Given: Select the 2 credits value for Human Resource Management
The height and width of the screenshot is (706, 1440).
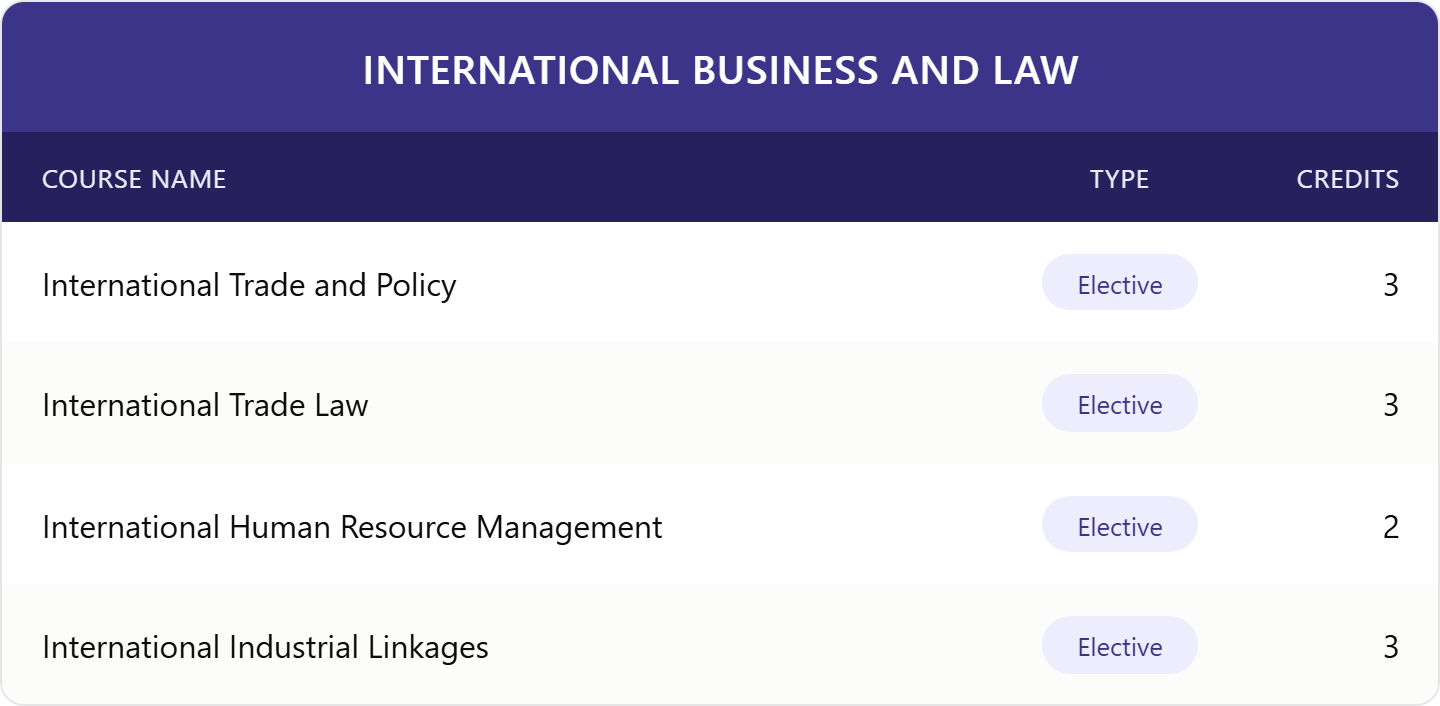Looking at the screenshot, I should 1390,527.
